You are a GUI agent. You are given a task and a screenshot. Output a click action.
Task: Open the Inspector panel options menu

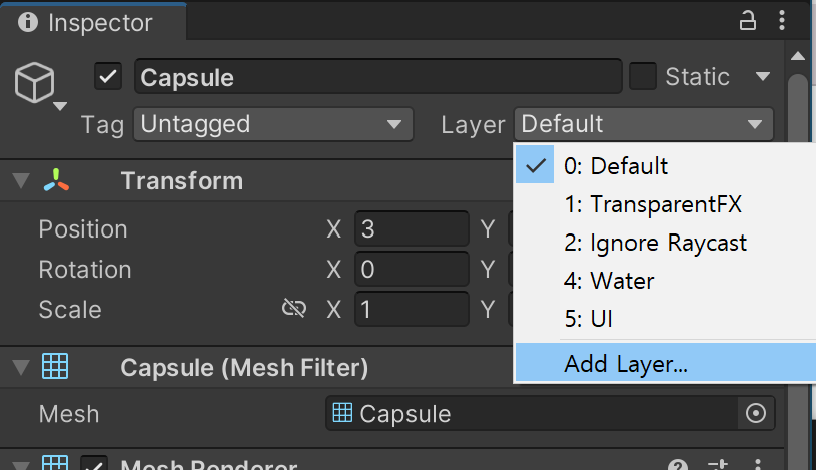click(x=785, y=21)
